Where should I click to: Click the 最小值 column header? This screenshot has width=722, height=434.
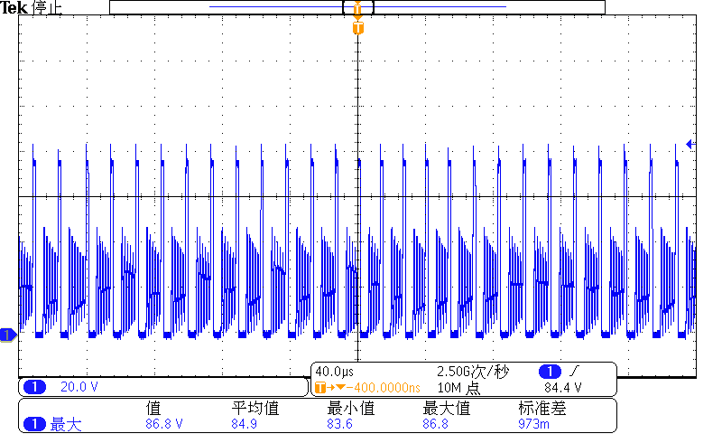tap(351, 408)
